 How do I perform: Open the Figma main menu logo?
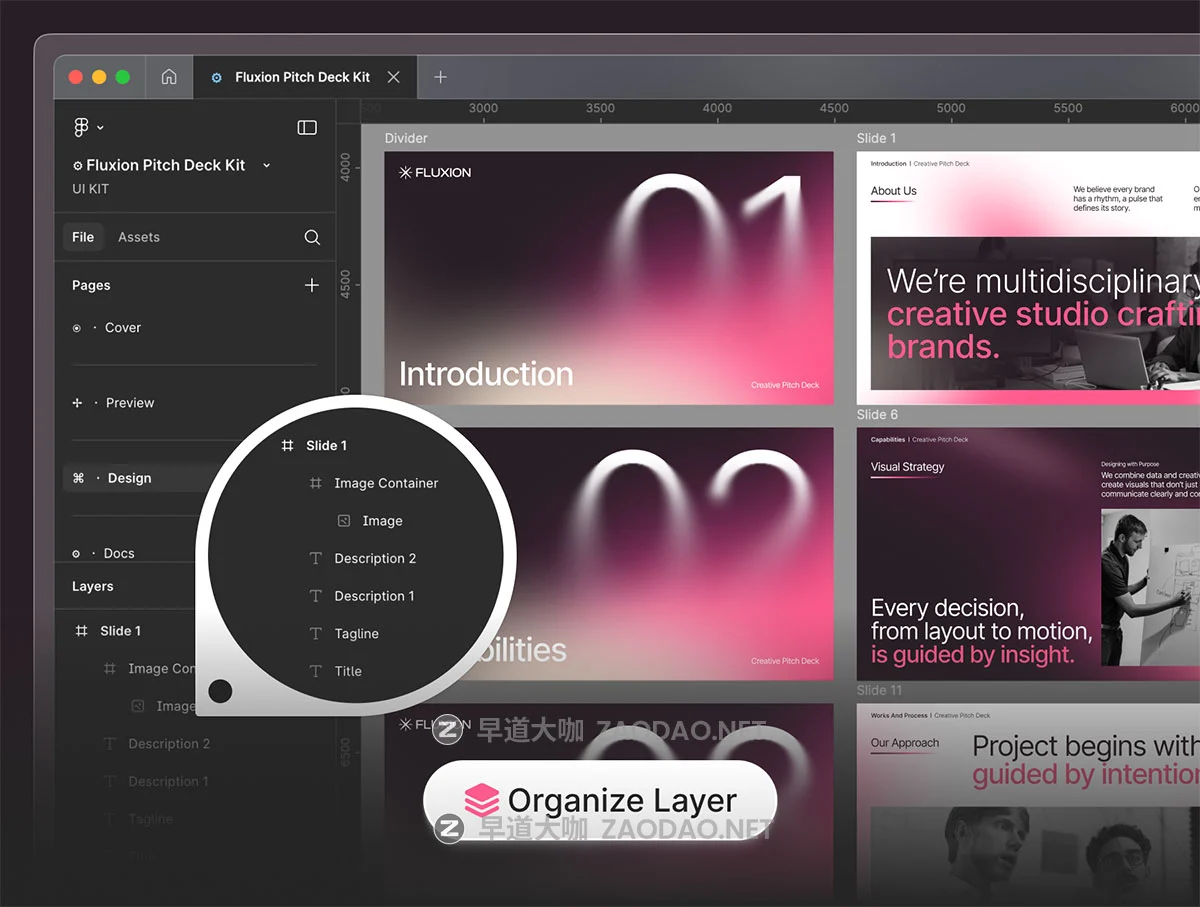pyautogui.click(x=82, y=127)
